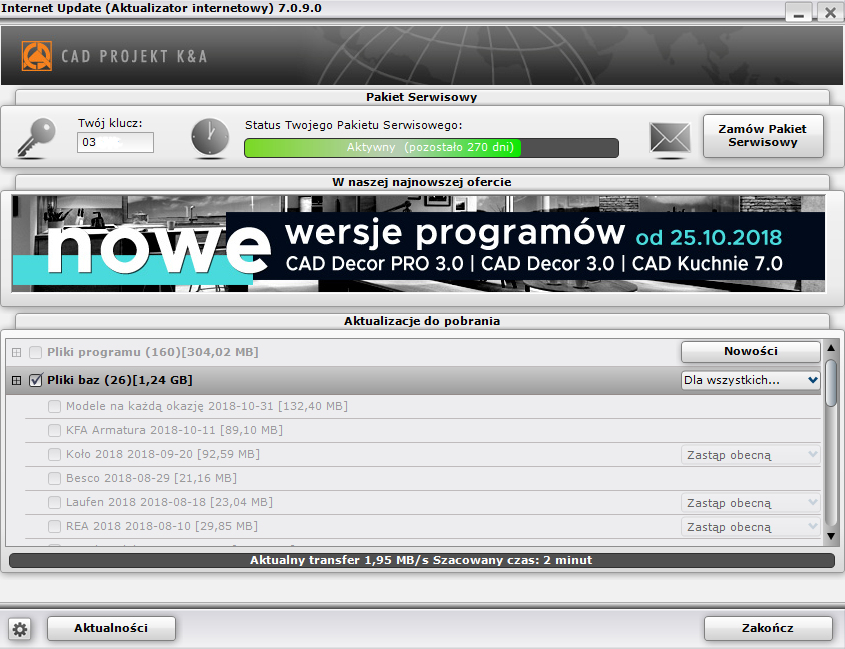Screen dimensions: 845x649
Task: Click the Aktualizacje do pobrania header
Action: tap(422, 321)
